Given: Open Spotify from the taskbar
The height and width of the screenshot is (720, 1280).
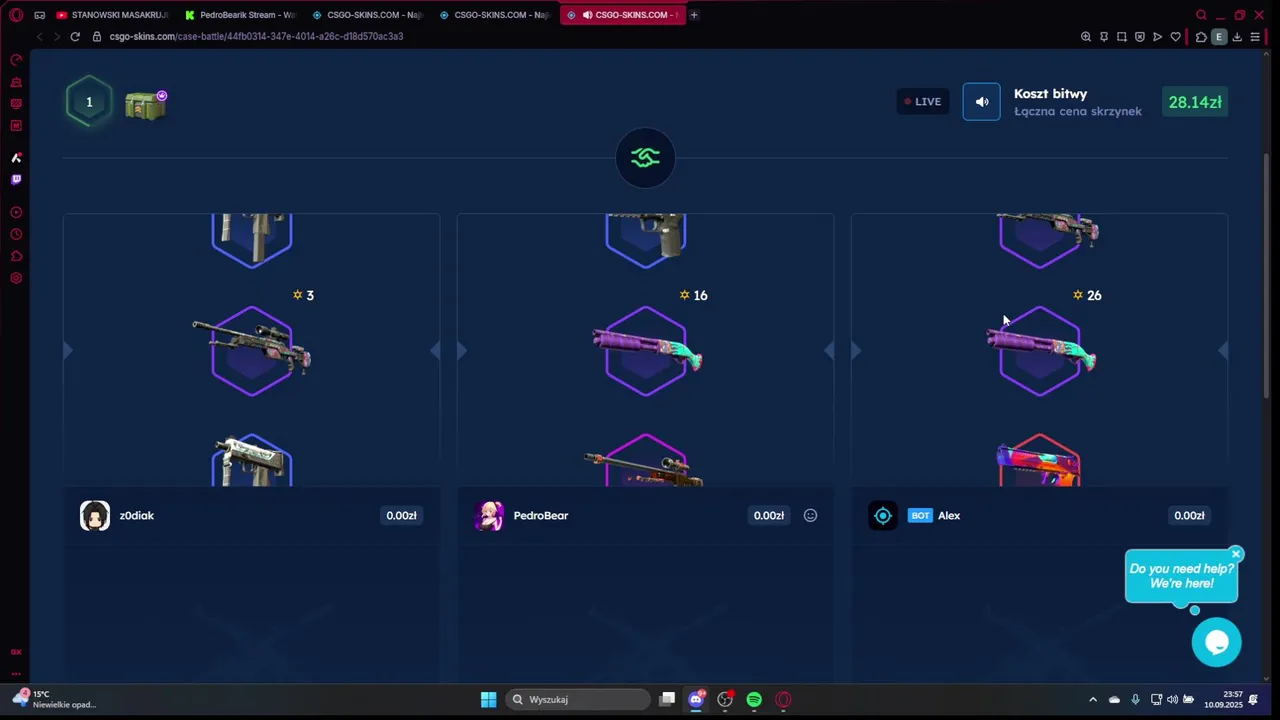Looking at the screenshot, I should [754, 700].
